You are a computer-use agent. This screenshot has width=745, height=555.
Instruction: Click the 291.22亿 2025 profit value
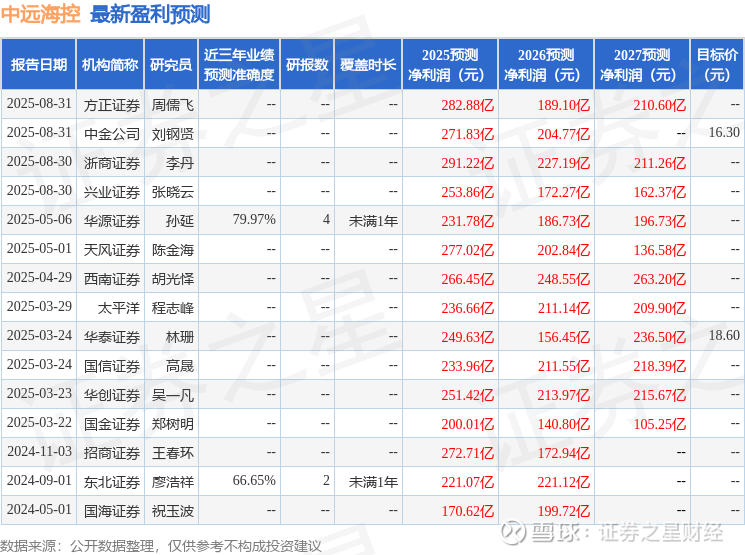click(x=468, y=163)
